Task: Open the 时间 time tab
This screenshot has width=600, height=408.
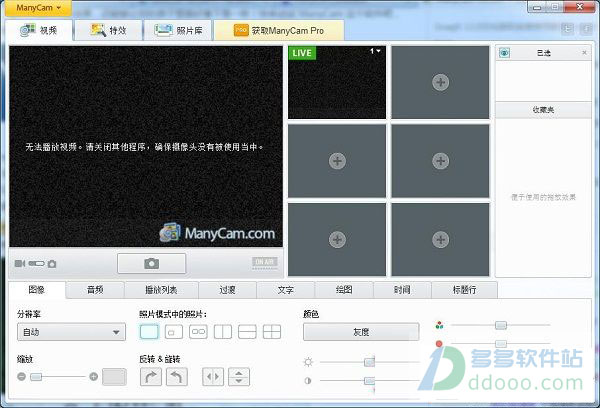Action: 402,290
